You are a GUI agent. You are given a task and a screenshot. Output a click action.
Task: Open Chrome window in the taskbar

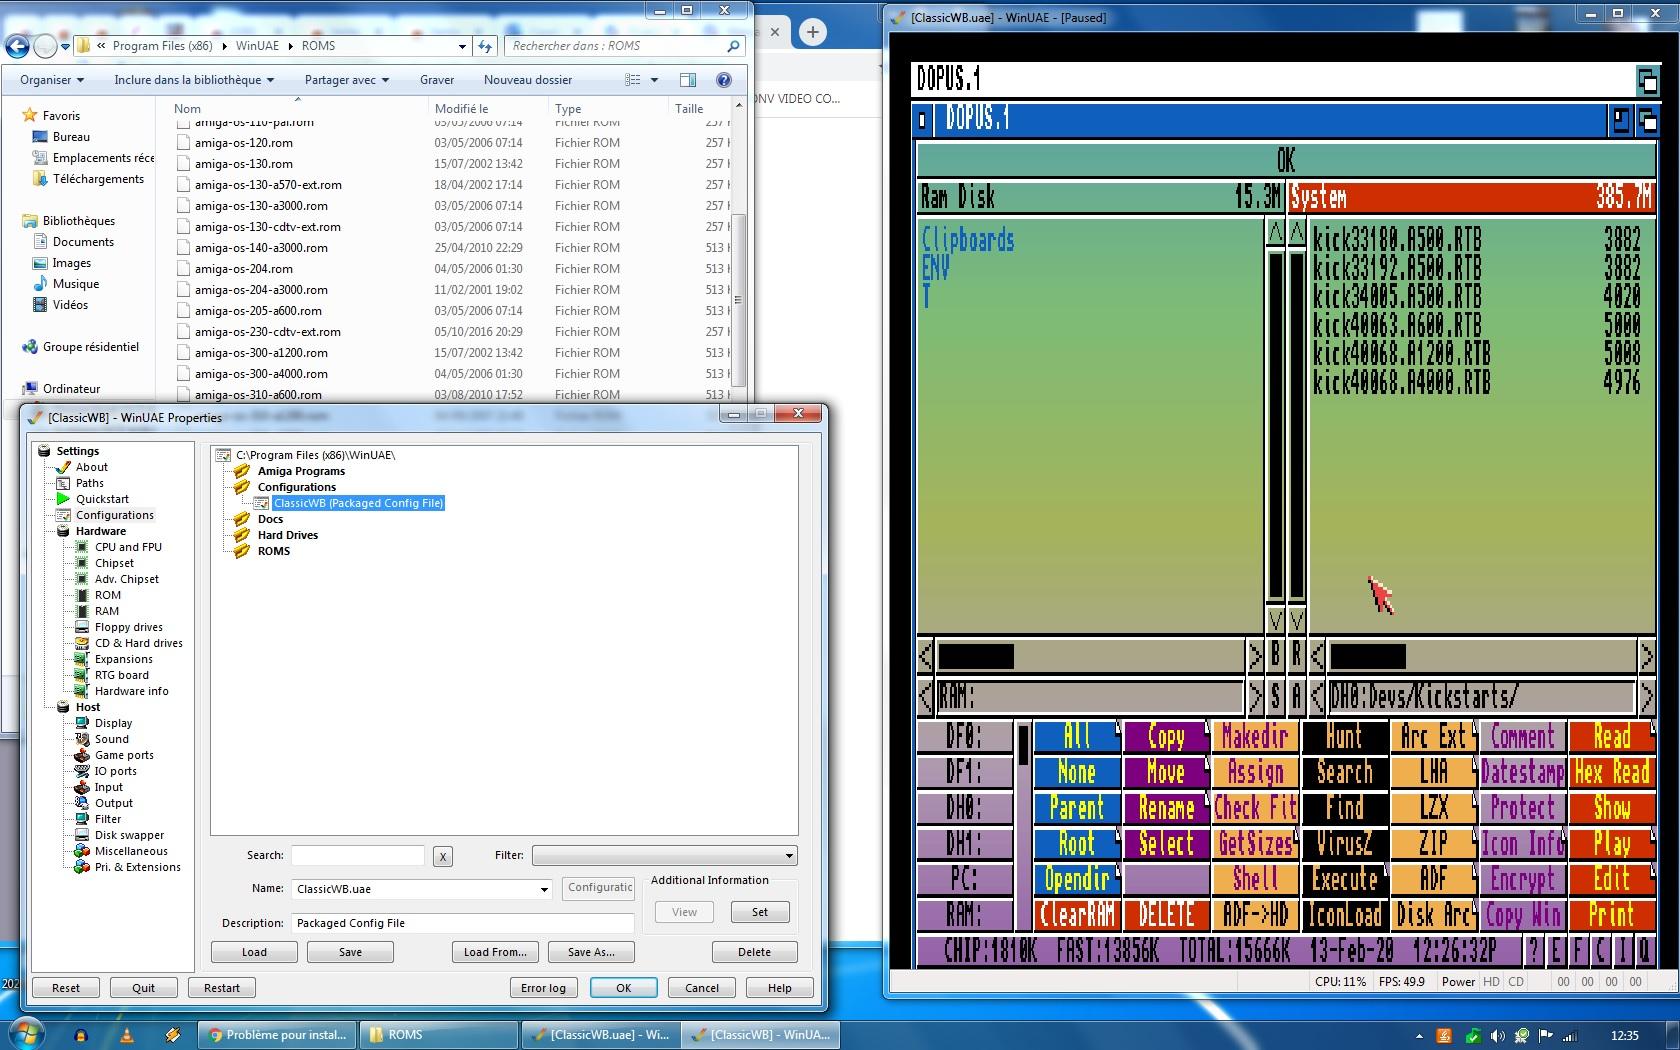[277, 1035]
